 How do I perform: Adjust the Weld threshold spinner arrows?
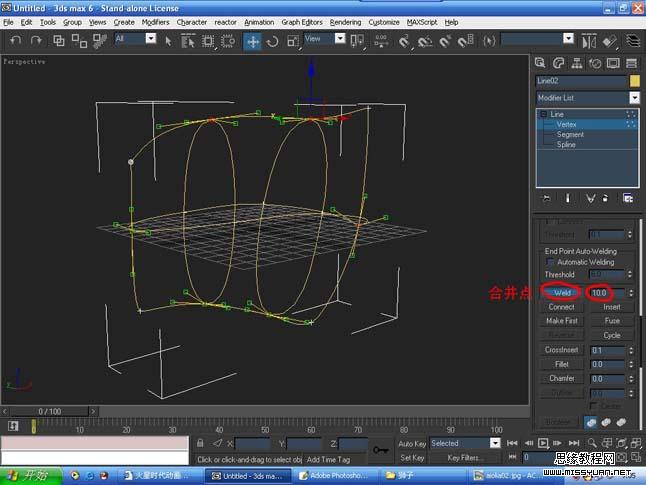pyautogui.click(x=631, y=293)
